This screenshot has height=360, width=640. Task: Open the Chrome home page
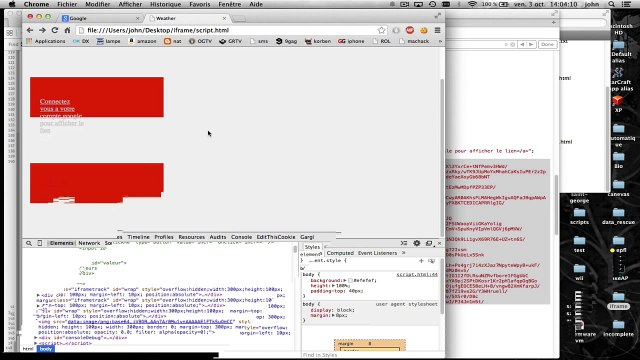[67, 30]
